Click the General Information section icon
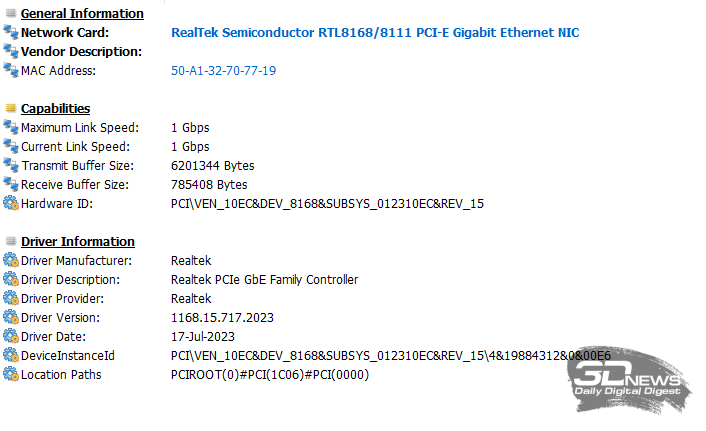706x431 pixels. (x=10, y=14)
